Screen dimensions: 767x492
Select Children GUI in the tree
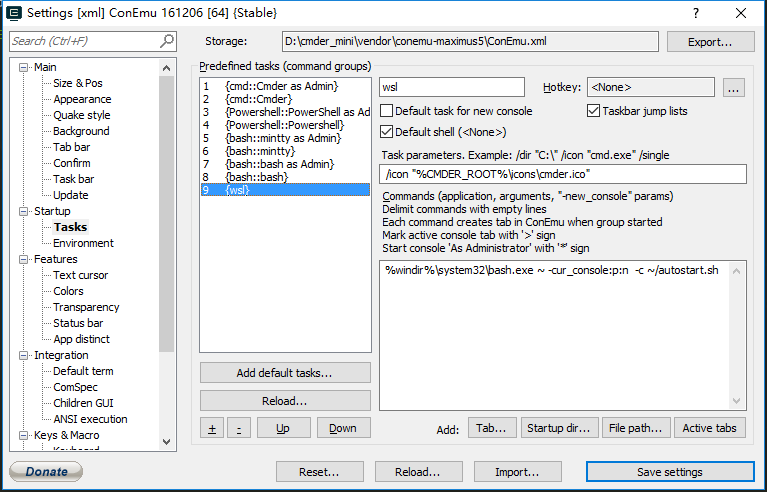(x=83, y=403)
